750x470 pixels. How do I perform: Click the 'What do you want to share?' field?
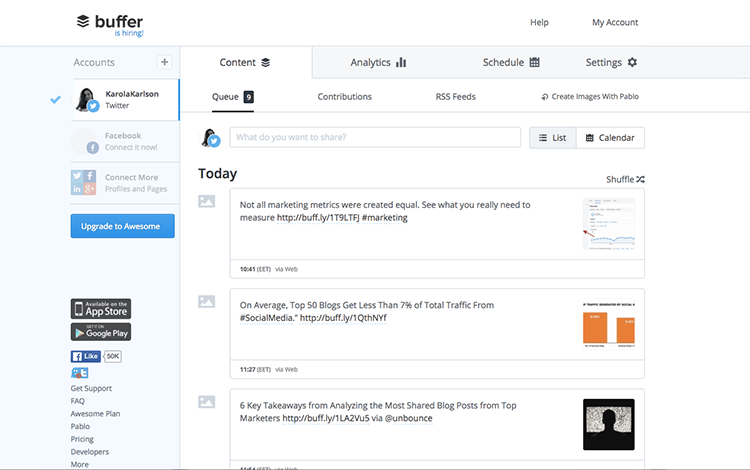tap(375, 137)
